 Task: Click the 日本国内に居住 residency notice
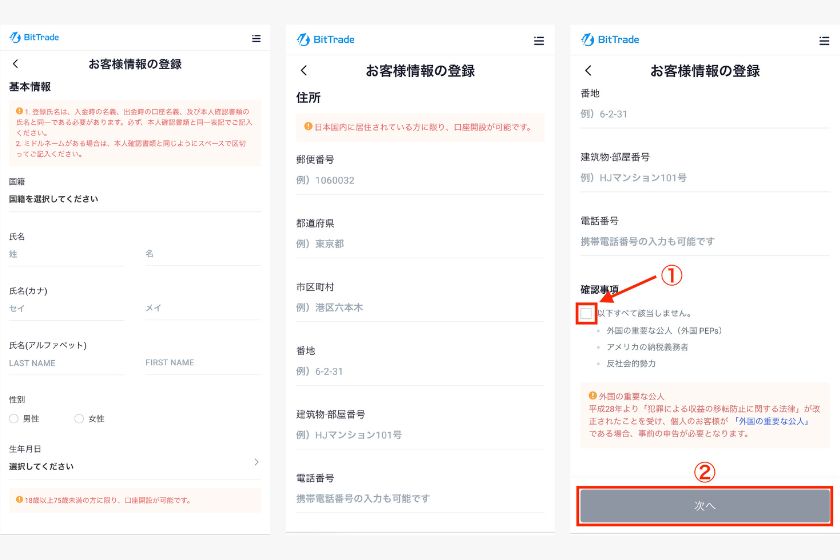[x=418, y=127]
